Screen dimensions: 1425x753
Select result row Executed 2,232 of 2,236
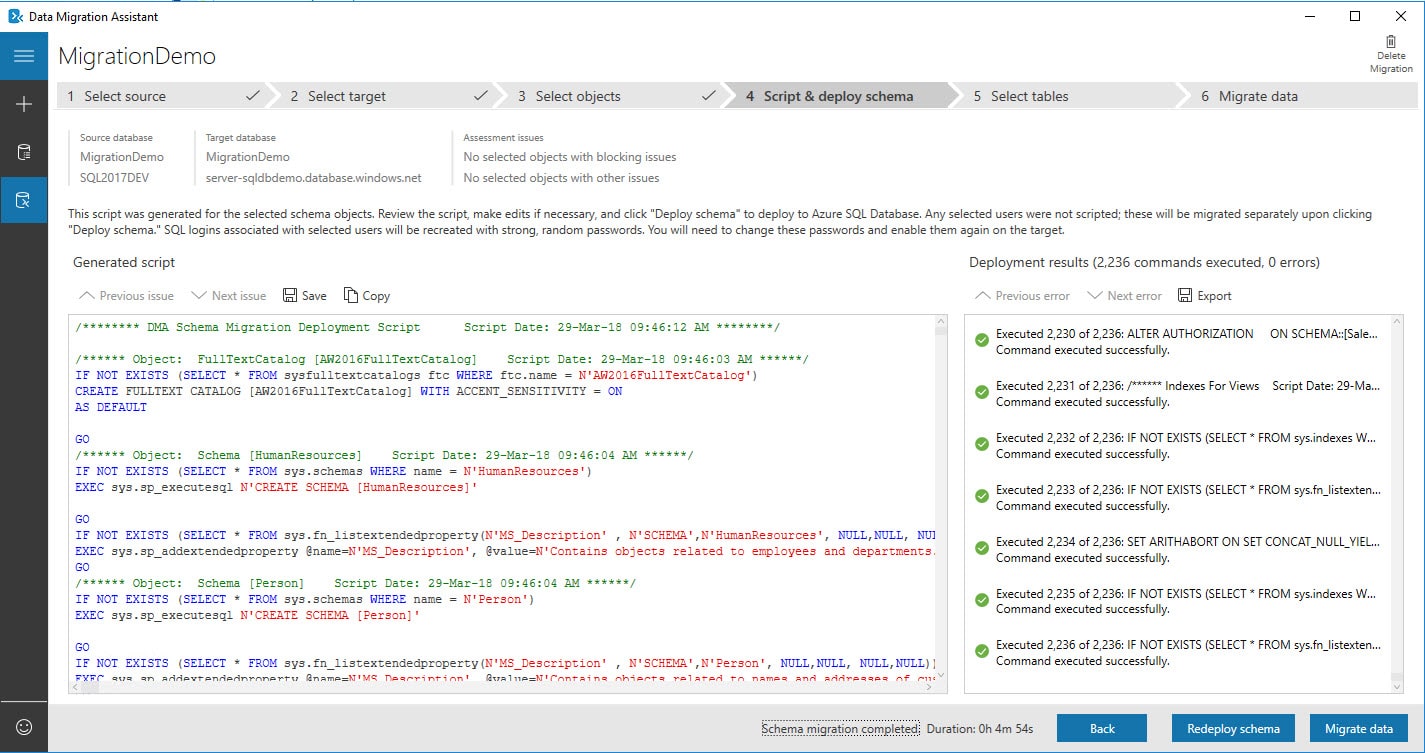coord(1180,446)
